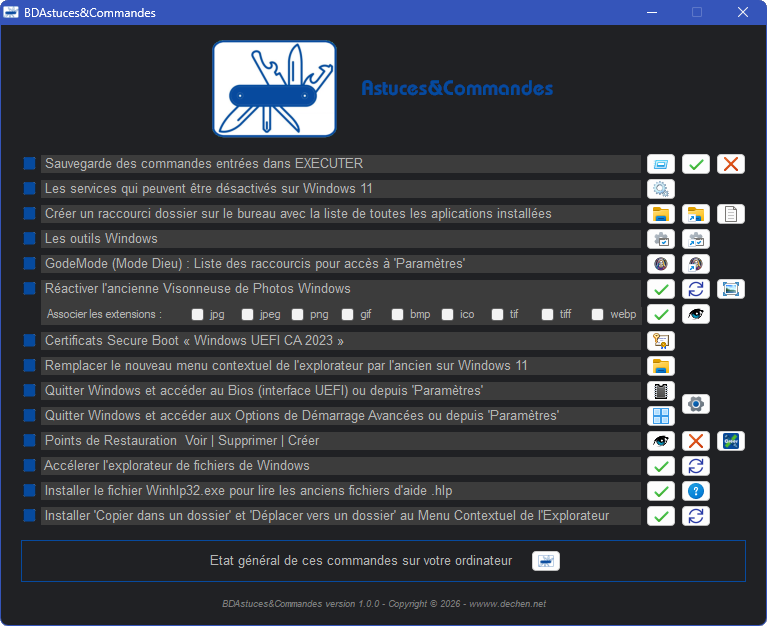767x626 pixels.
Task: Click the blue square beside 'Les outils Windows'
Action: point(29,238)
